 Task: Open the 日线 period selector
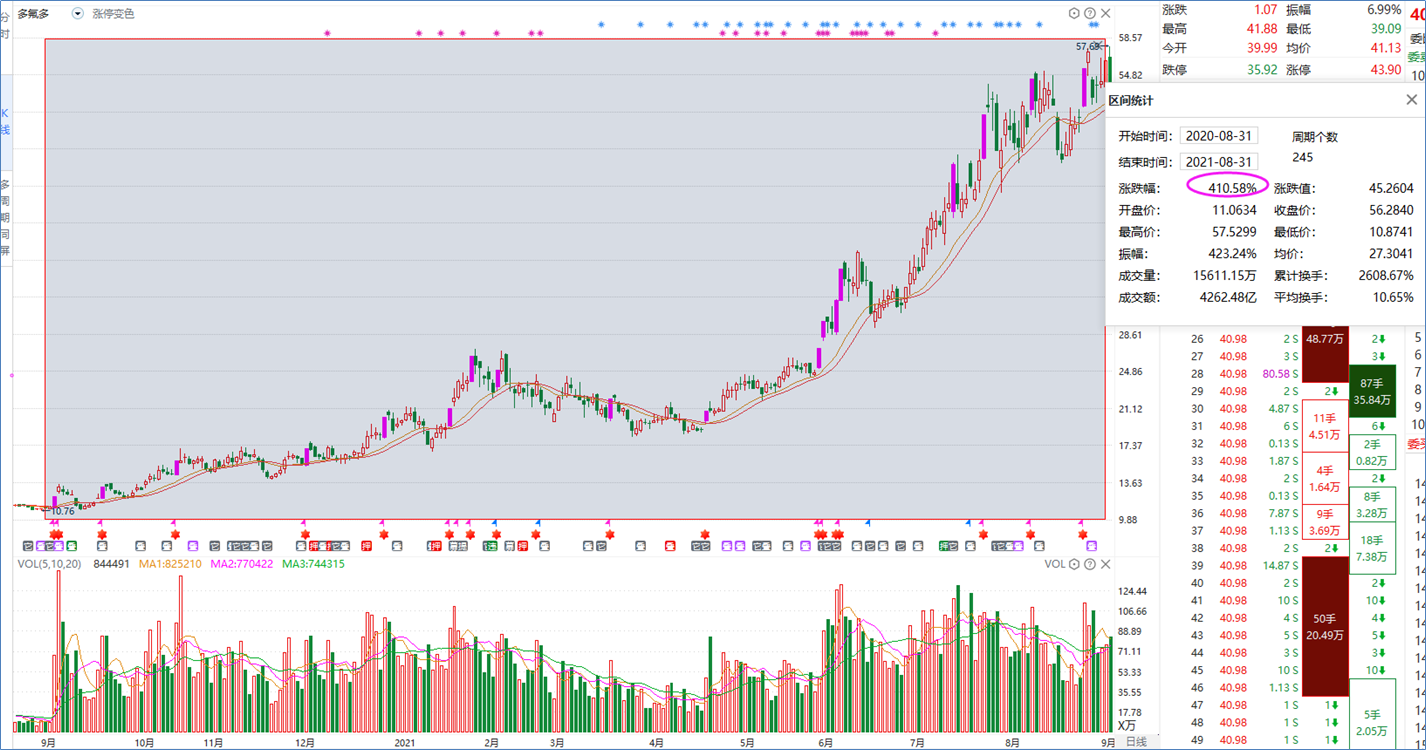(x=1136, y=742)
